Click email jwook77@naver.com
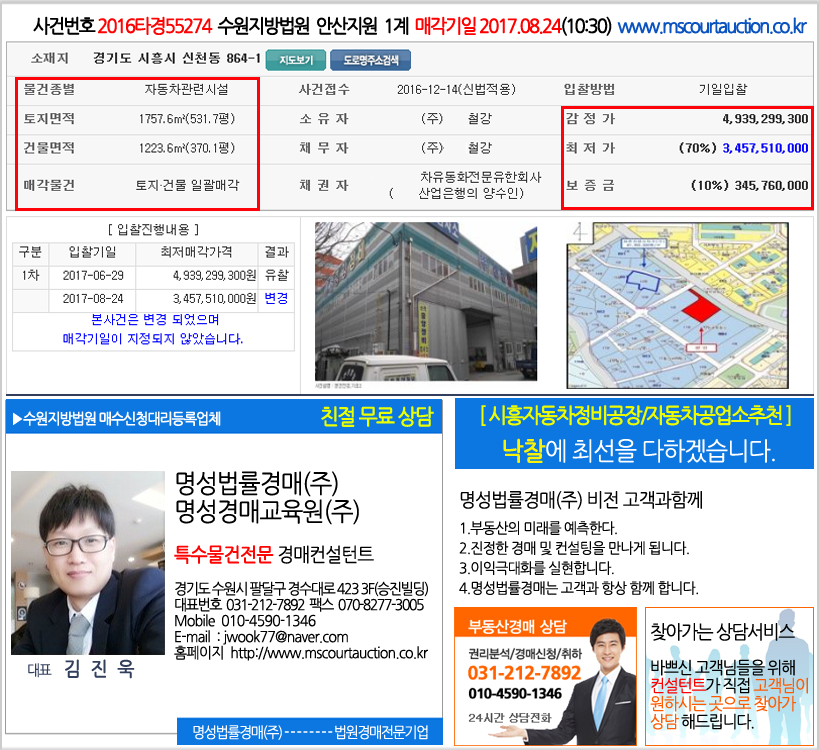The width and height of the screenshot is (819, 750). pos(286,637)
